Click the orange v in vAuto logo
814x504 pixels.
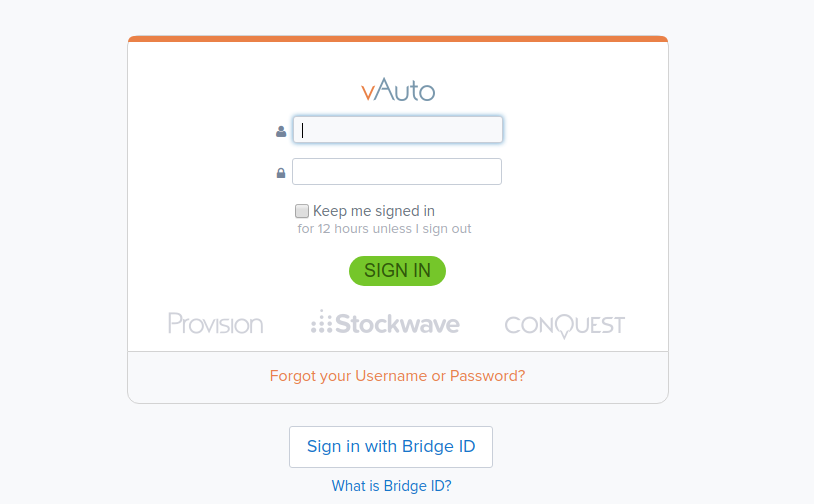368,92
